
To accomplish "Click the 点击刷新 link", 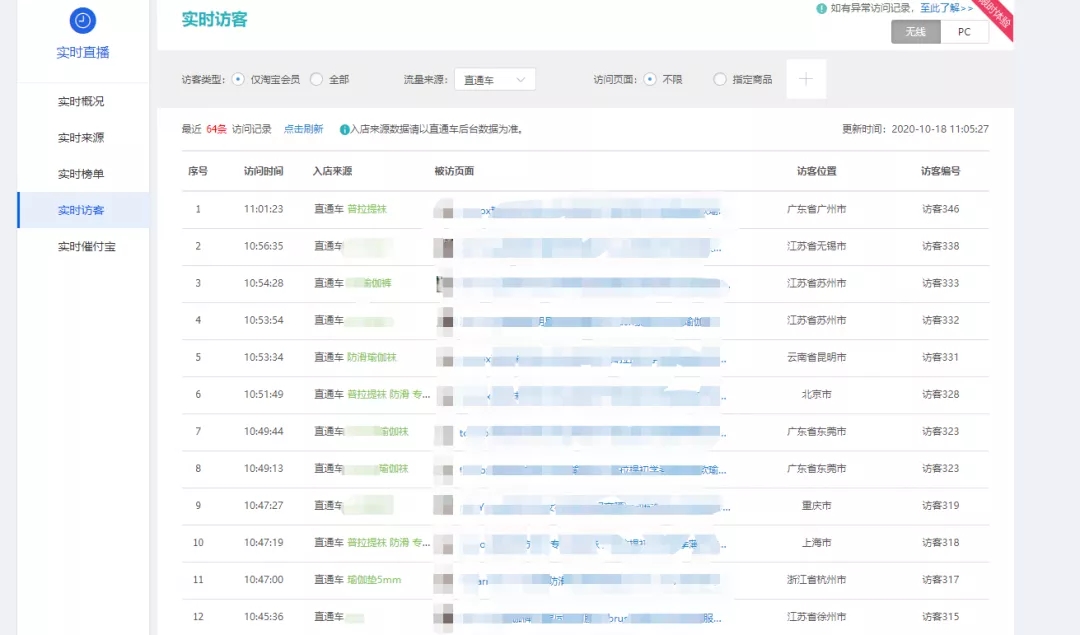I will pyautogui.click(x=303, y=129).
